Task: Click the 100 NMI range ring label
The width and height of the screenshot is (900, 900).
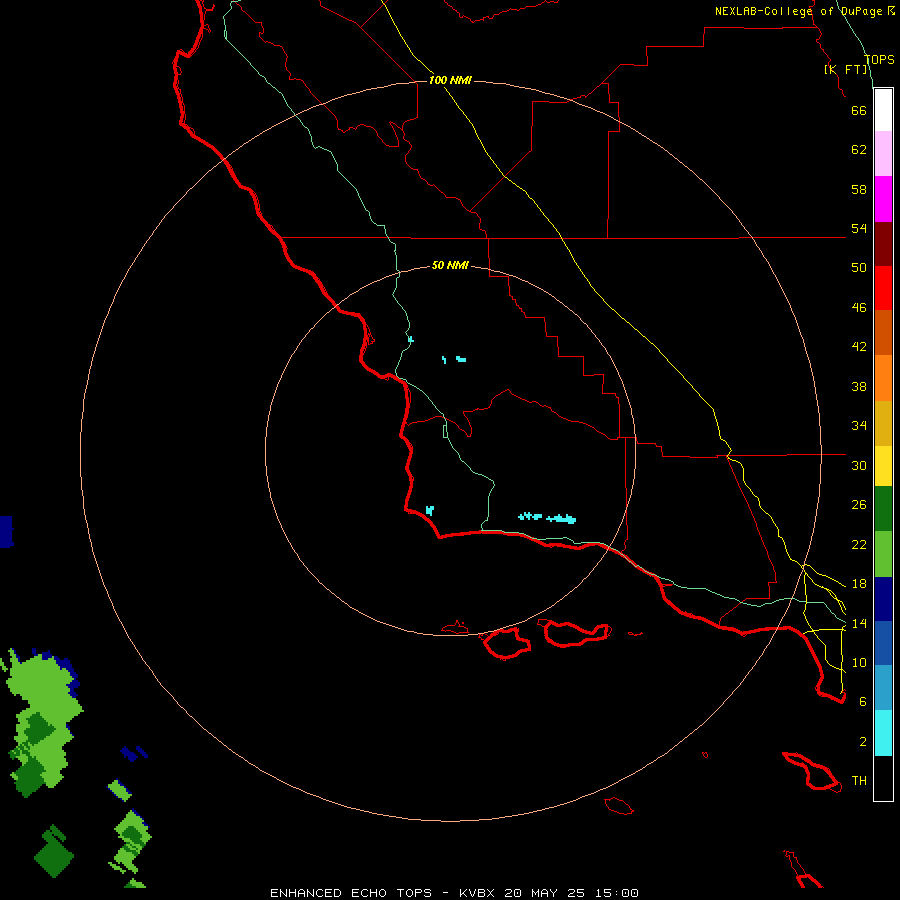Action: pos(451,80)
